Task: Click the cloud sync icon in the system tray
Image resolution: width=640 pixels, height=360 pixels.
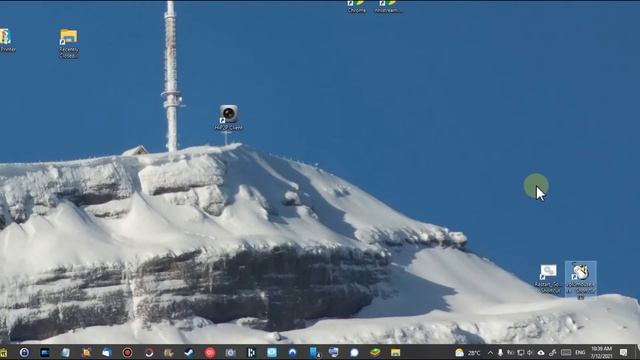Action: pos(541,352)
